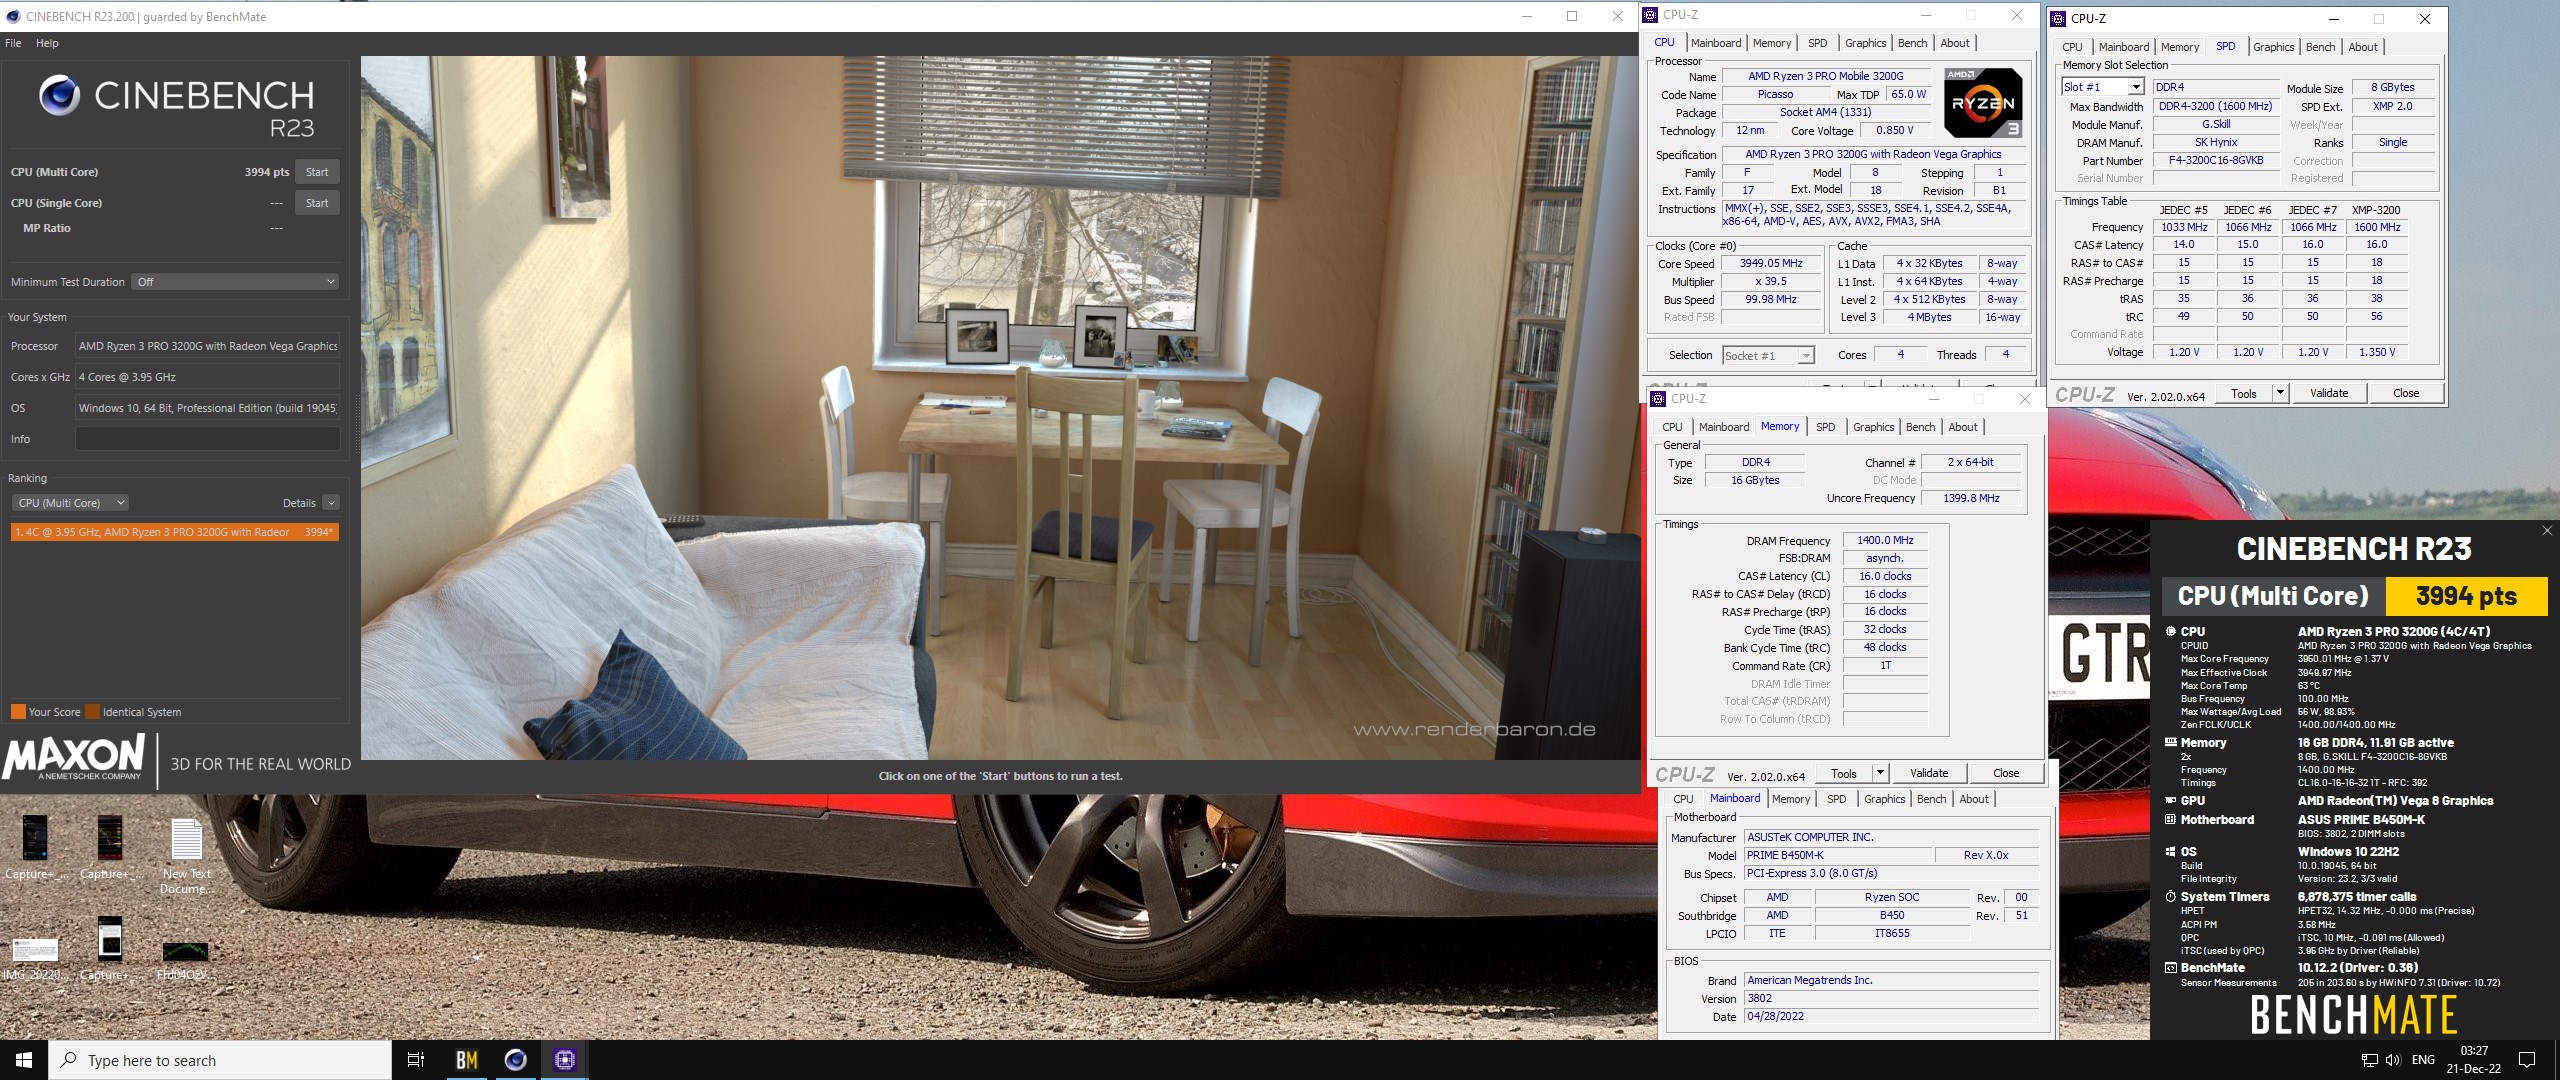The width and height of the screenshot is (2560, 1080).
Task: Switch to Bench tab in CPU-Z Memory window
Action: point(1920,427)
